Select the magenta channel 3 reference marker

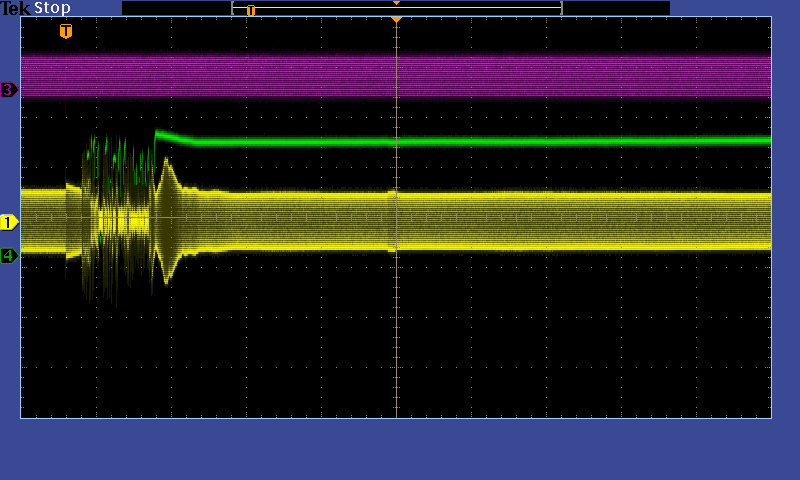point(9,90)
